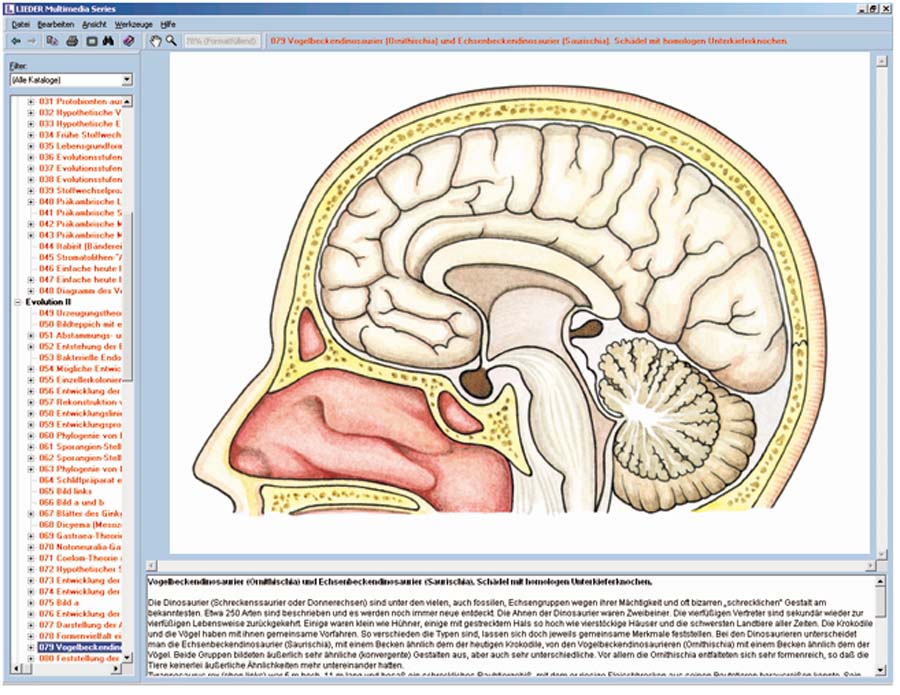
Task: Click the pink eraser icon in toolbar
Action: [128, 41]
